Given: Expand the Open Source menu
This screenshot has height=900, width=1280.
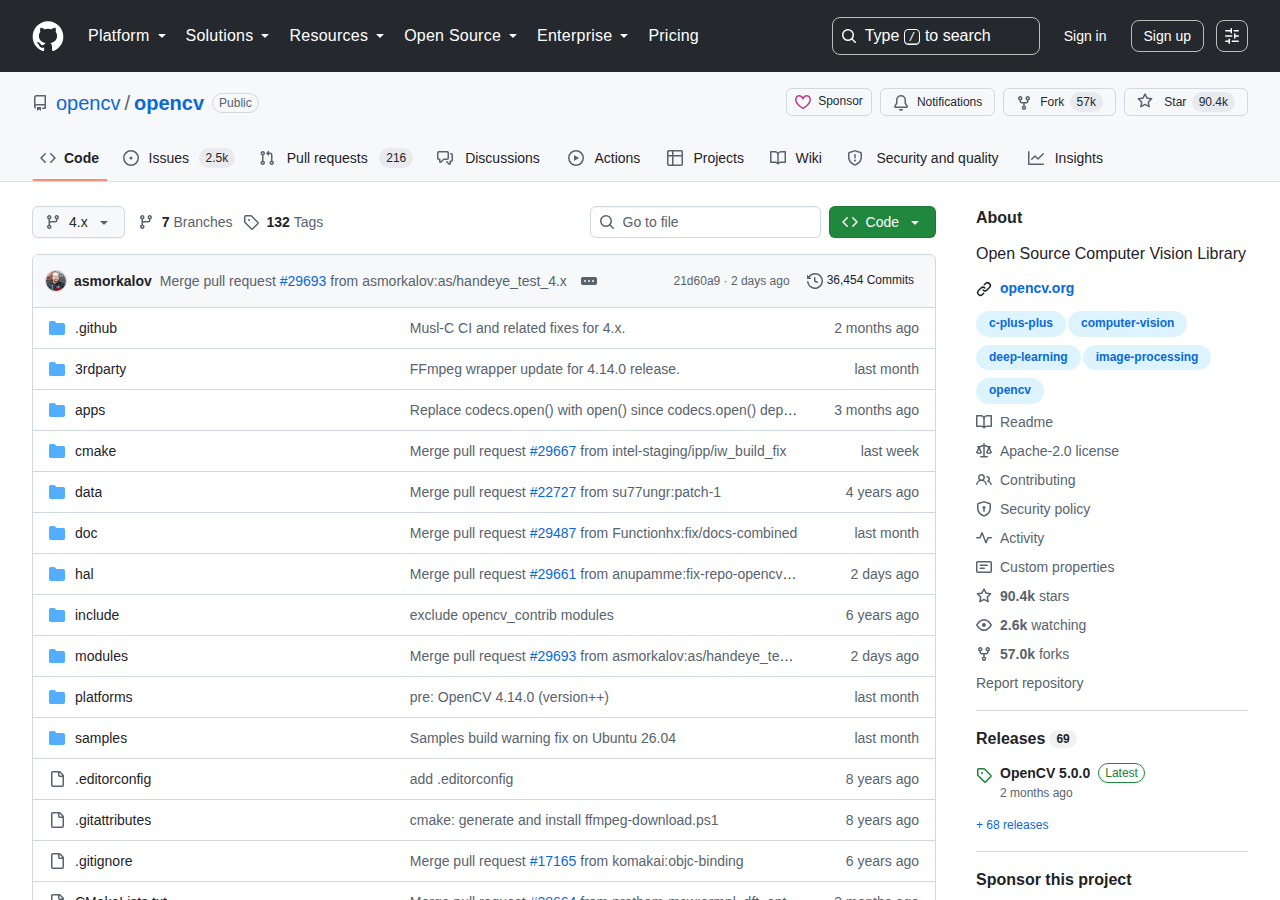Looking at the screenshot, I should pyautogui.click(x=461, y=36).
